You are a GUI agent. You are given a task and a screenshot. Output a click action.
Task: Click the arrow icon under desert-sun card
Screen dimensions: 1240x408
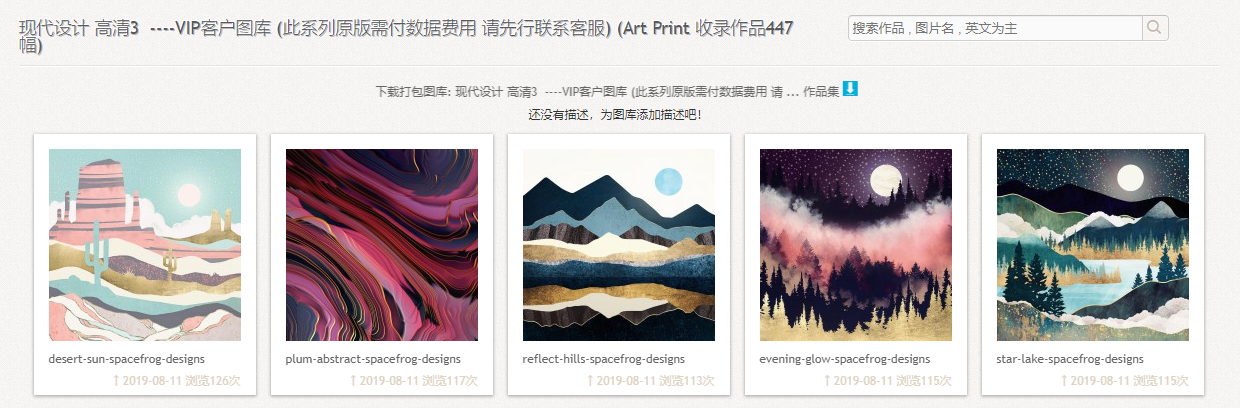click(x=116, y=381)
